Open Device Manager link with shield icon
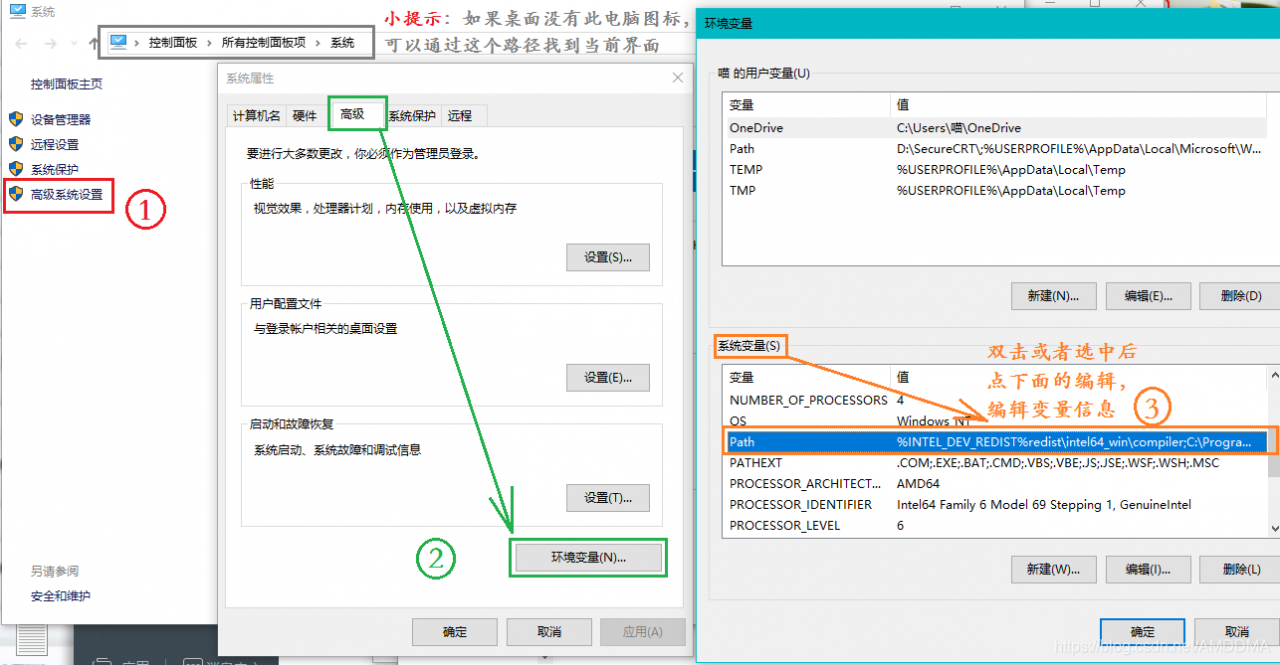The width and height of the screenshot is (1280, 665). [x=60, y=119]
